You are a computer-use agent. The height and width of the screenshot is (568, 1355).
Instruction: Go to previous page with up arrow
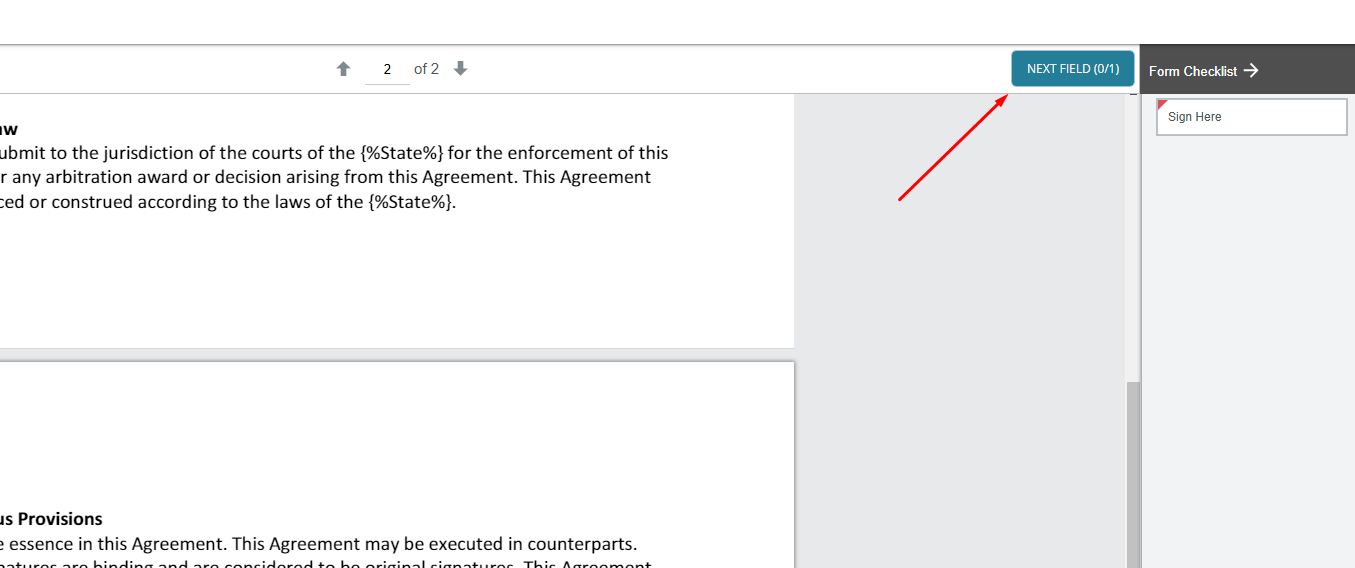coord(343,69)
